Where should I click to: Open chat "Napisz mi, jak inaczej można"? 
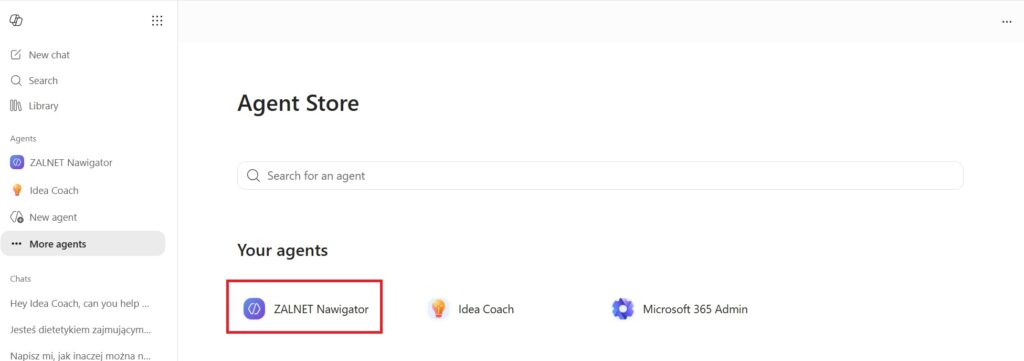pos(80,356)
